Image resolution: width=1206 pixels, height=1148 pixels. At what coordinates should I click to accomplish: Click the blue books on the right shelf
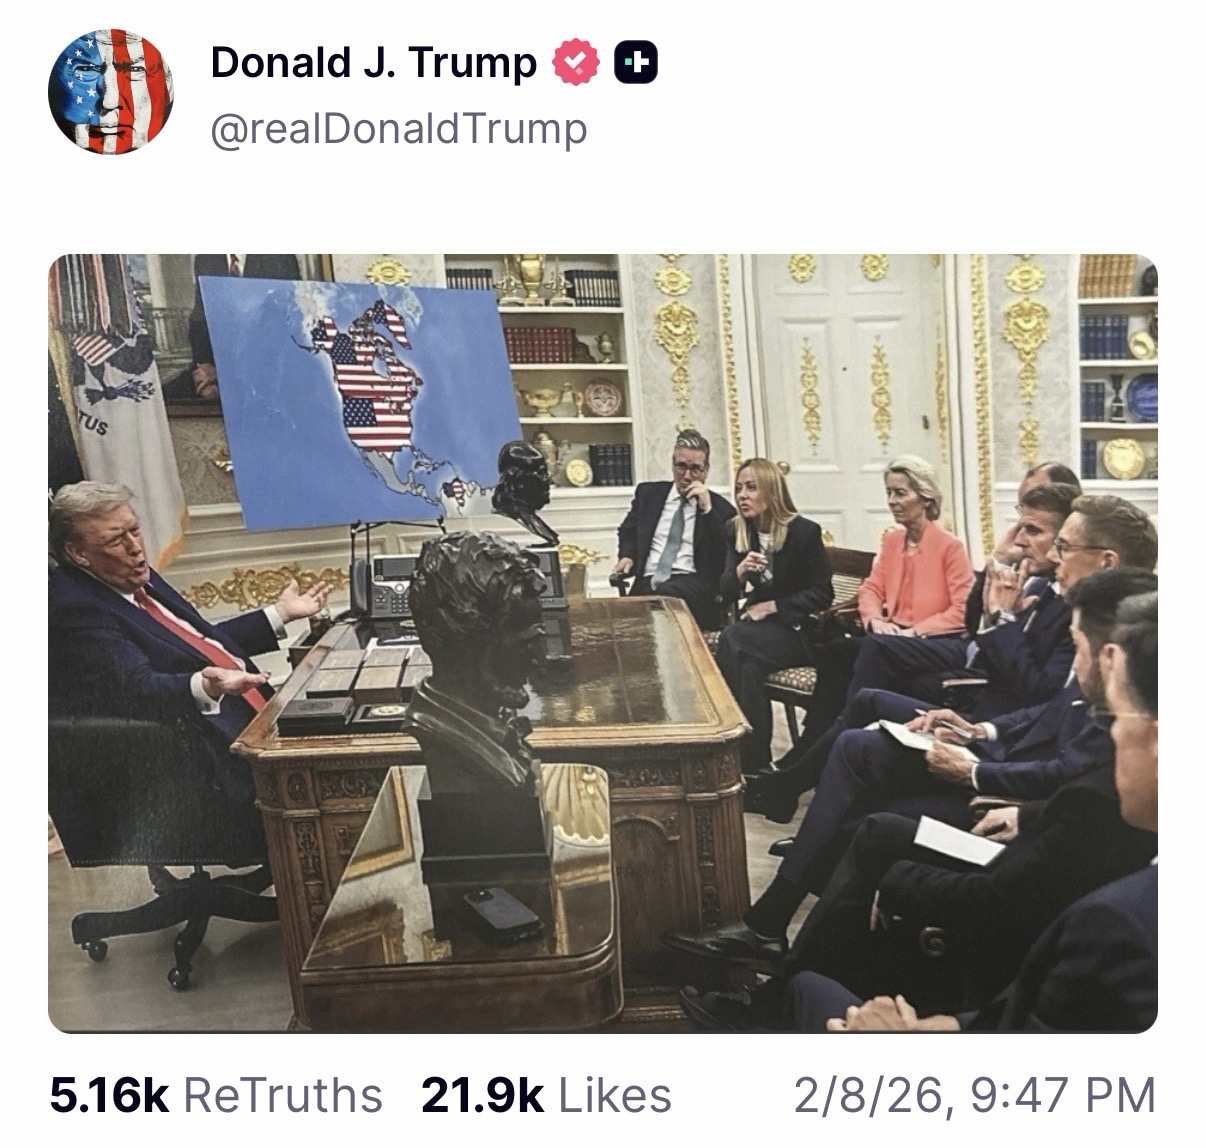point(1105,337)
